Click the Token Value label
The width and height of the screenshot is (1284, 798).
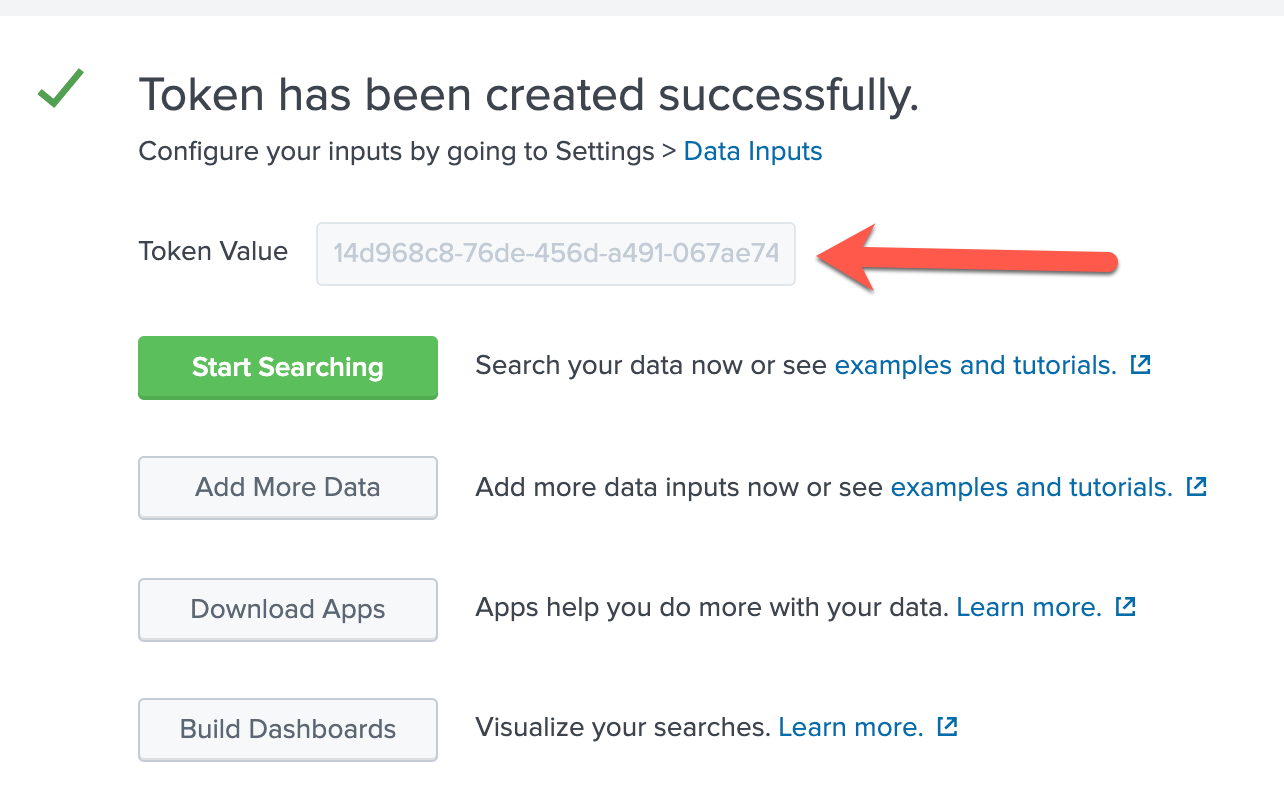[213, 251]
